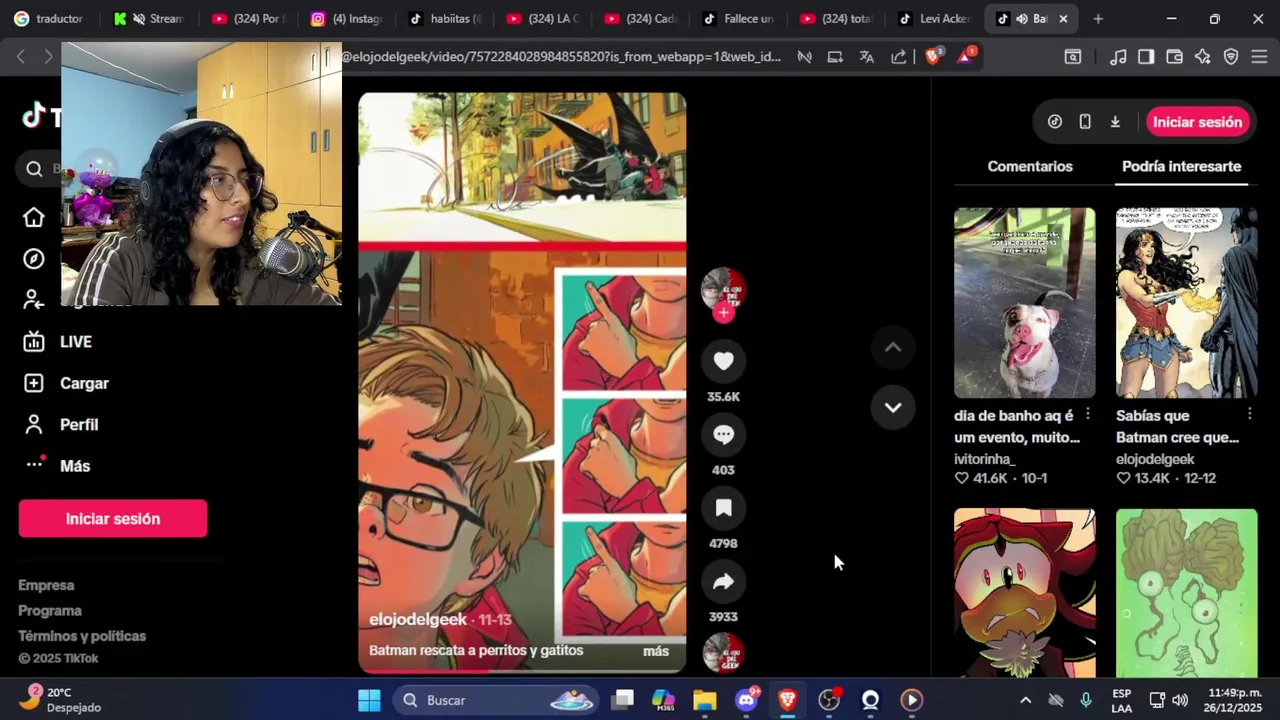Open the volume control in system tray
This screenshot has height=720, width=1280.
point(1180,700)
